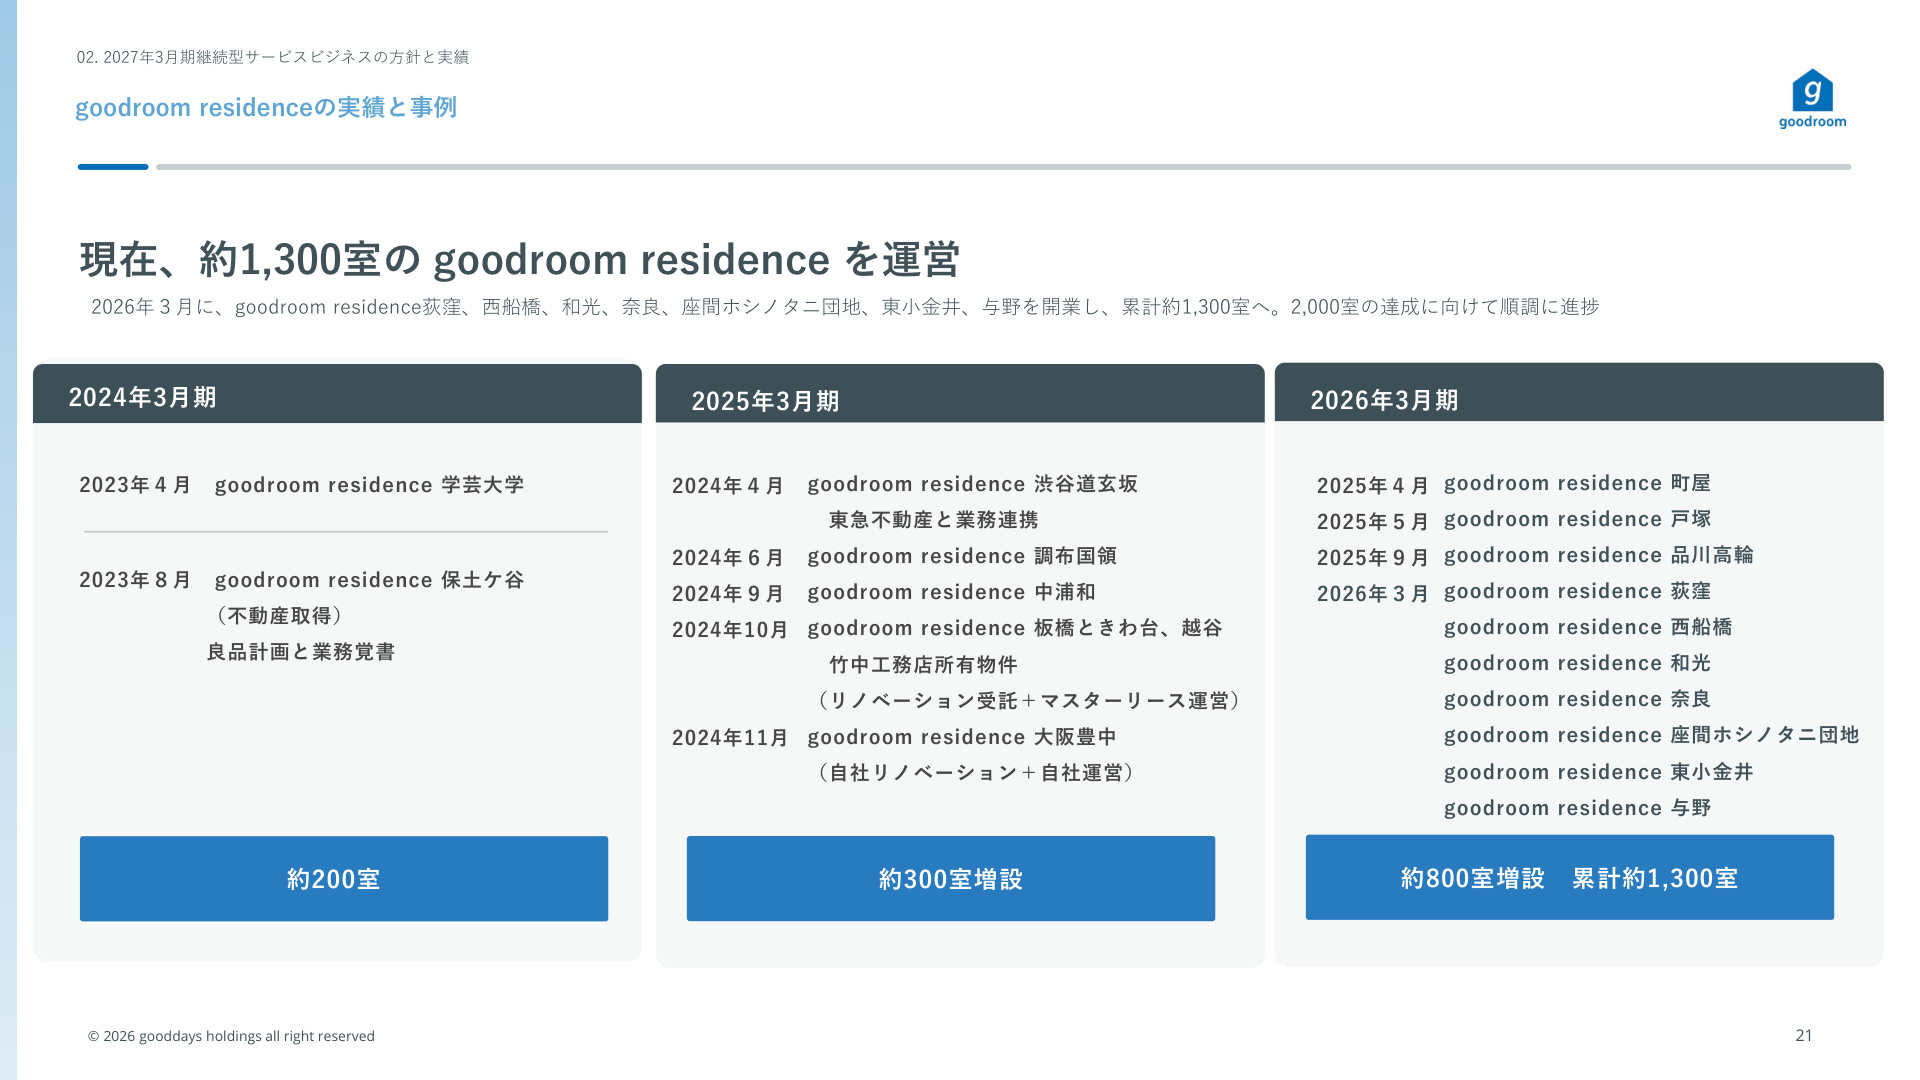Click the 2024年3月期 column header

point(337,394)
